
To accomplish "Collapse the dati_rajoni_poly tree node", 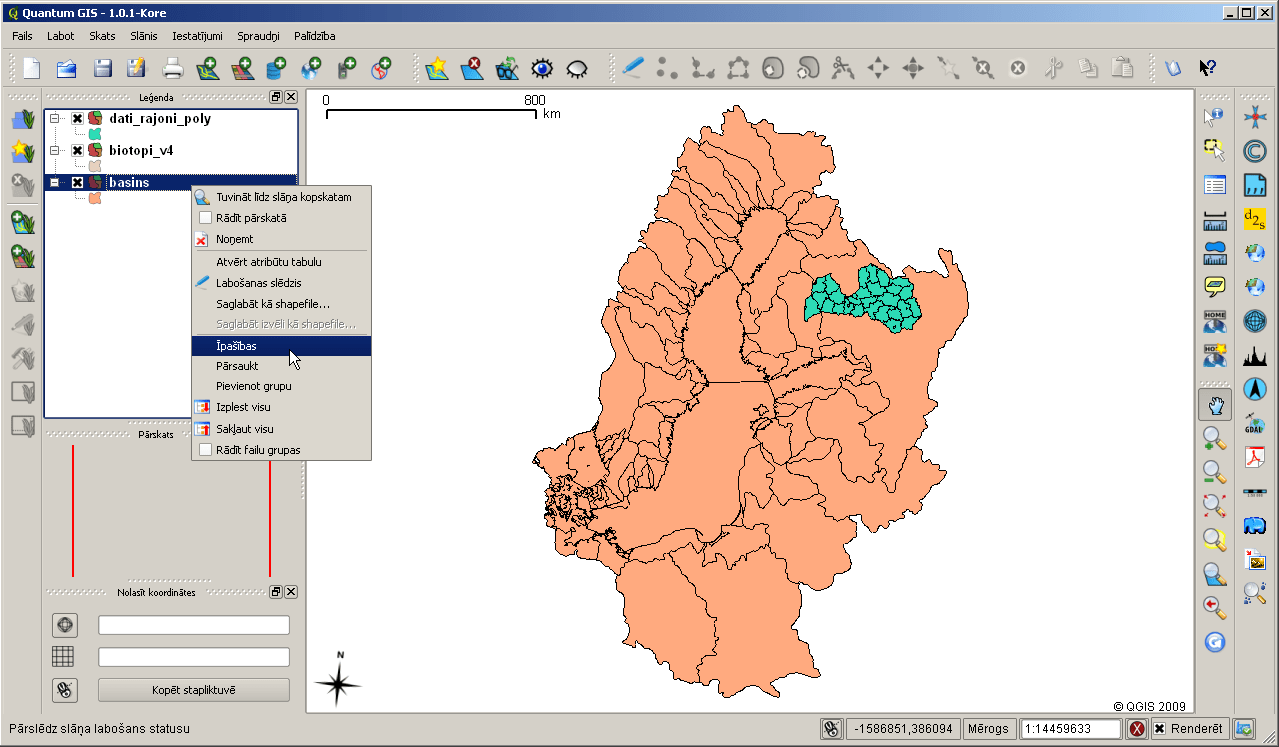I will [x=55, y=119].
